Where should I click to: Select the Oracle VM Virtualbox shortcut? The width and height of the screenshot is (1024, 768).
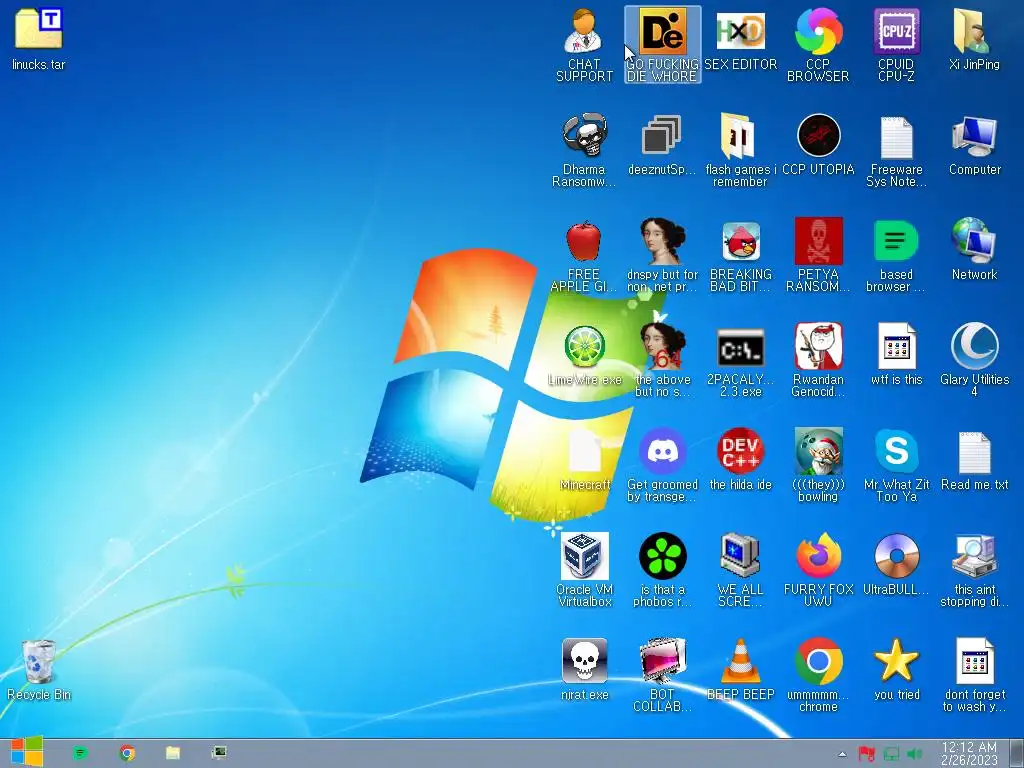point(584,556)
